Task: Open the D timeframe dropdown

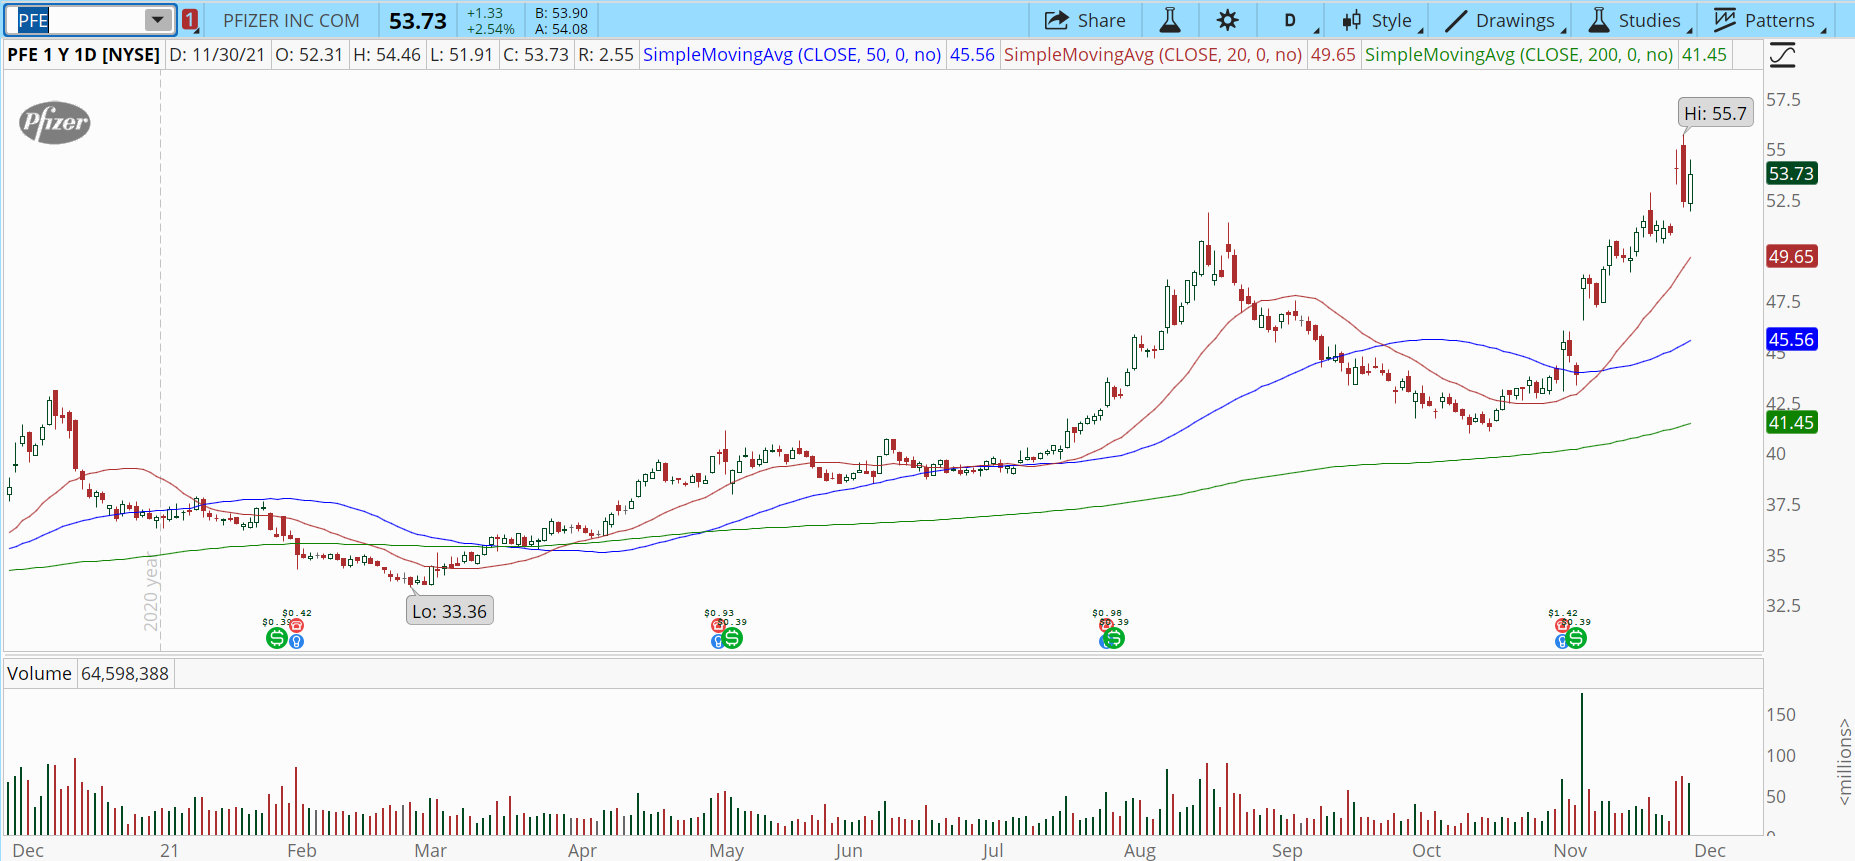Action: coord(1290,20)
